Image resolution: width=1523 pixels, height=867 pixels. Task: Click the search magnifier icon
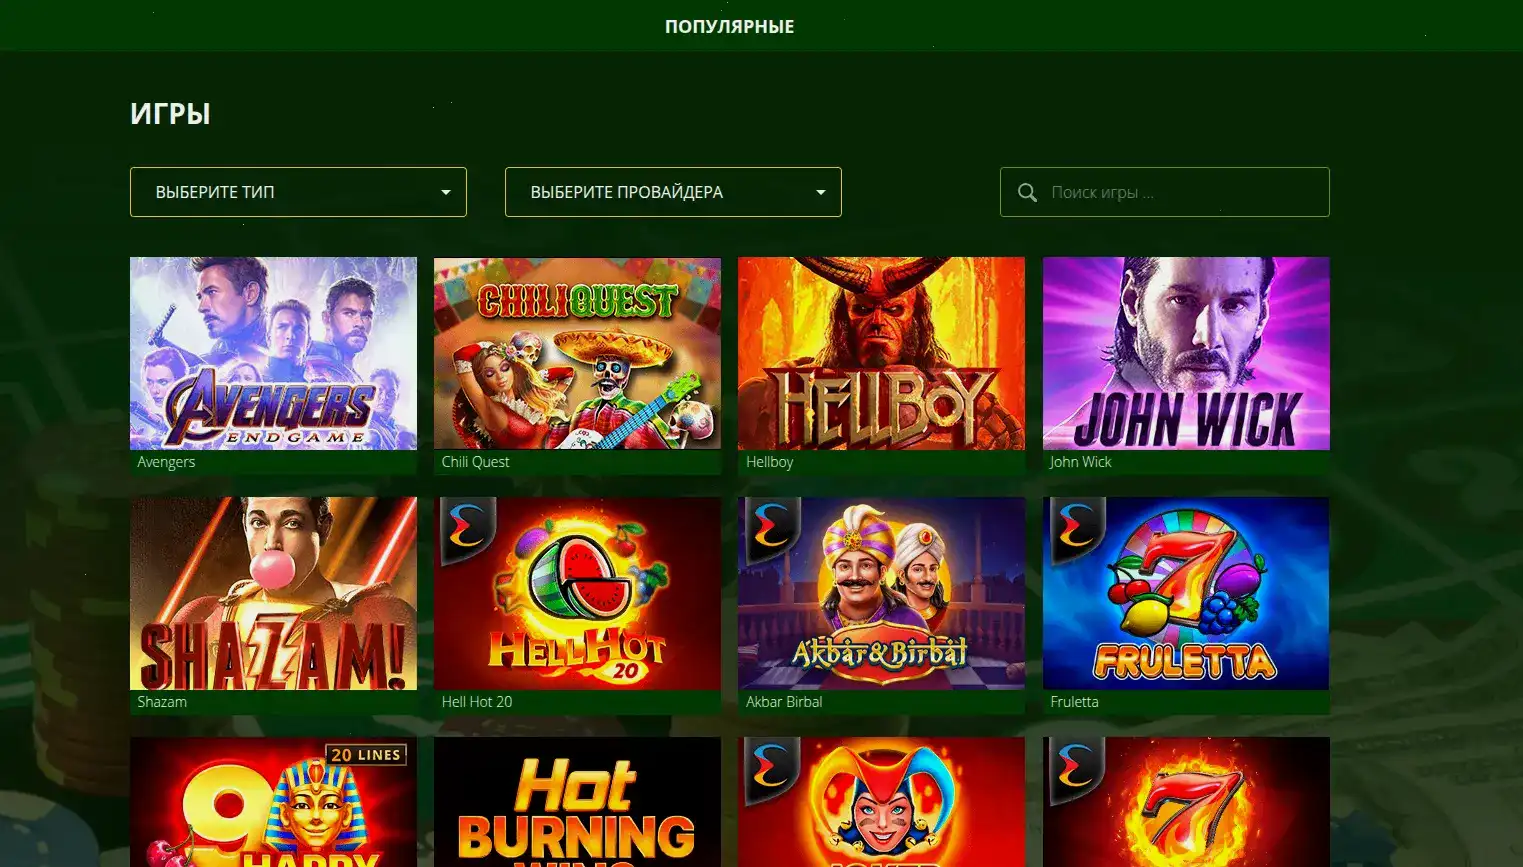pos(1027,192)
